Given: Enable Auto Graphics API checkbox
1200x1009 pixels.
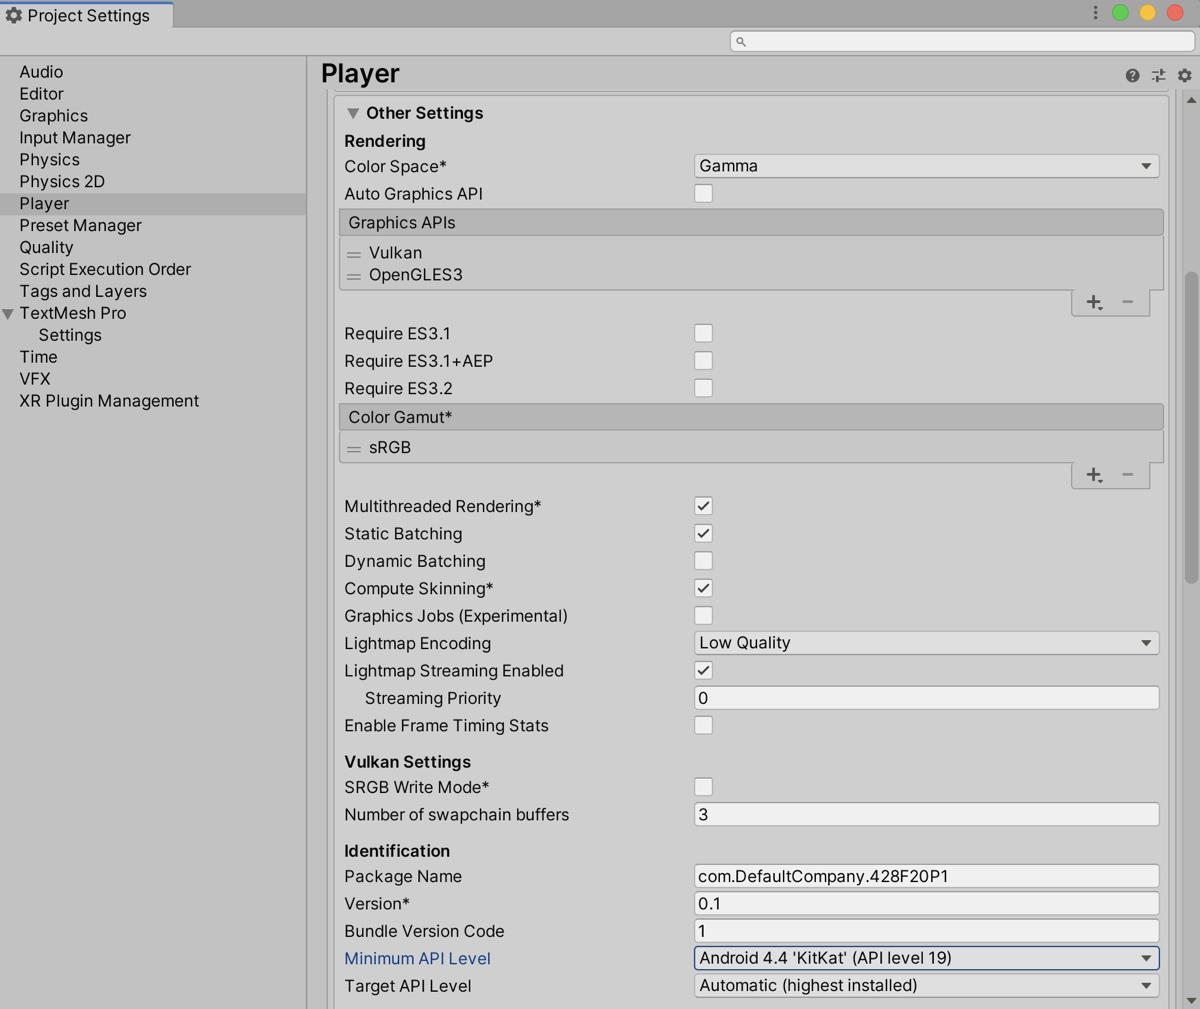Looking at the screenshot, I should click(704, 193).
